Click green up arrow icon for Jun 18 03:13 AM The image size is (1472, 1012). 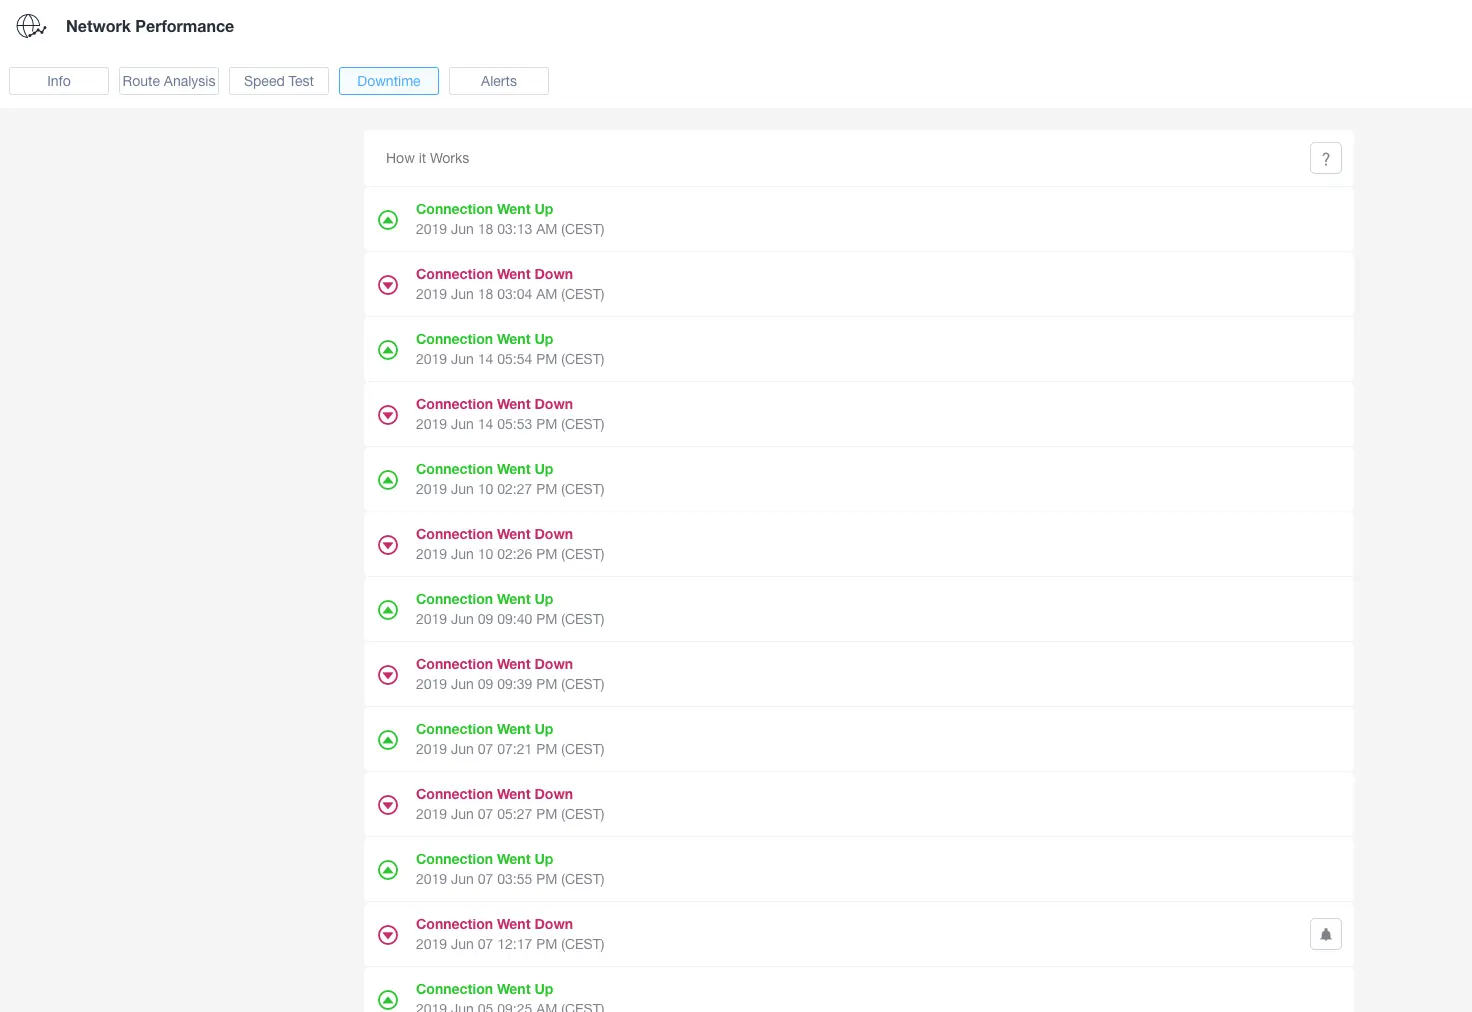click(x=388, y=220)
